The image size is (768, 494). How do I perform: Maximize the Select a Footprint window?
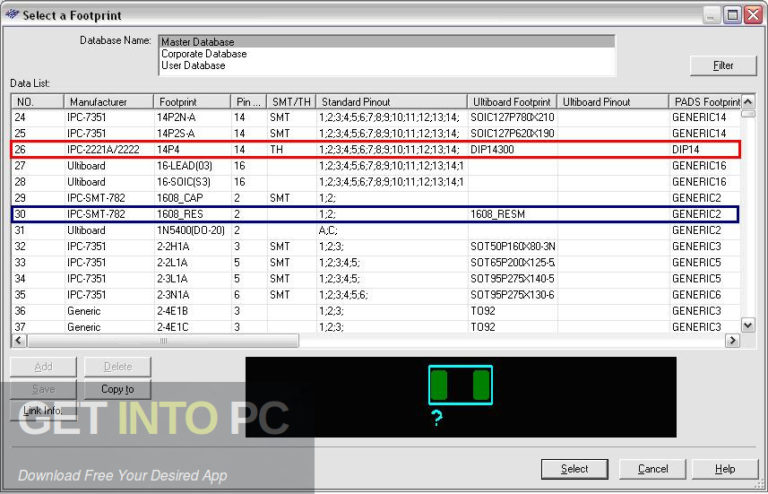733,15
